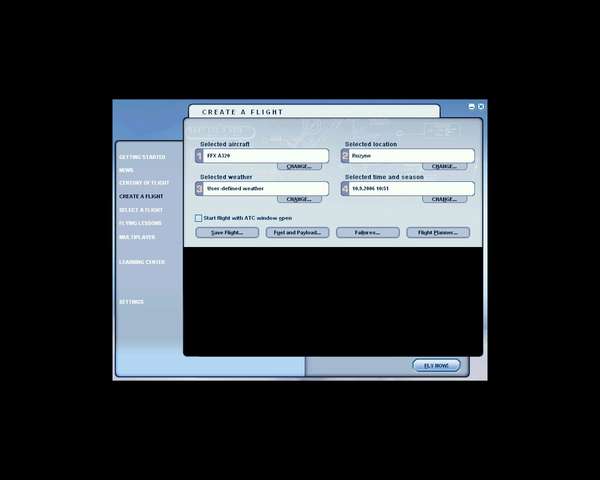Click the step 3 weather number badge

[199, 188]
